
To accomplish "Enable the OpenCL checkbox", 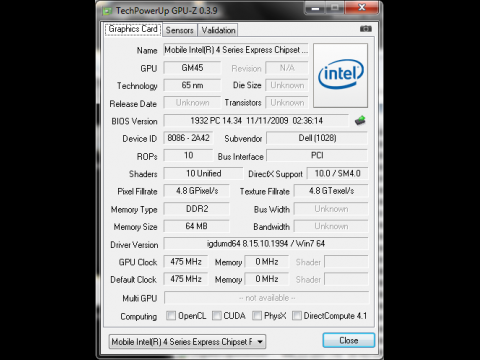I will tap(171, 315).
